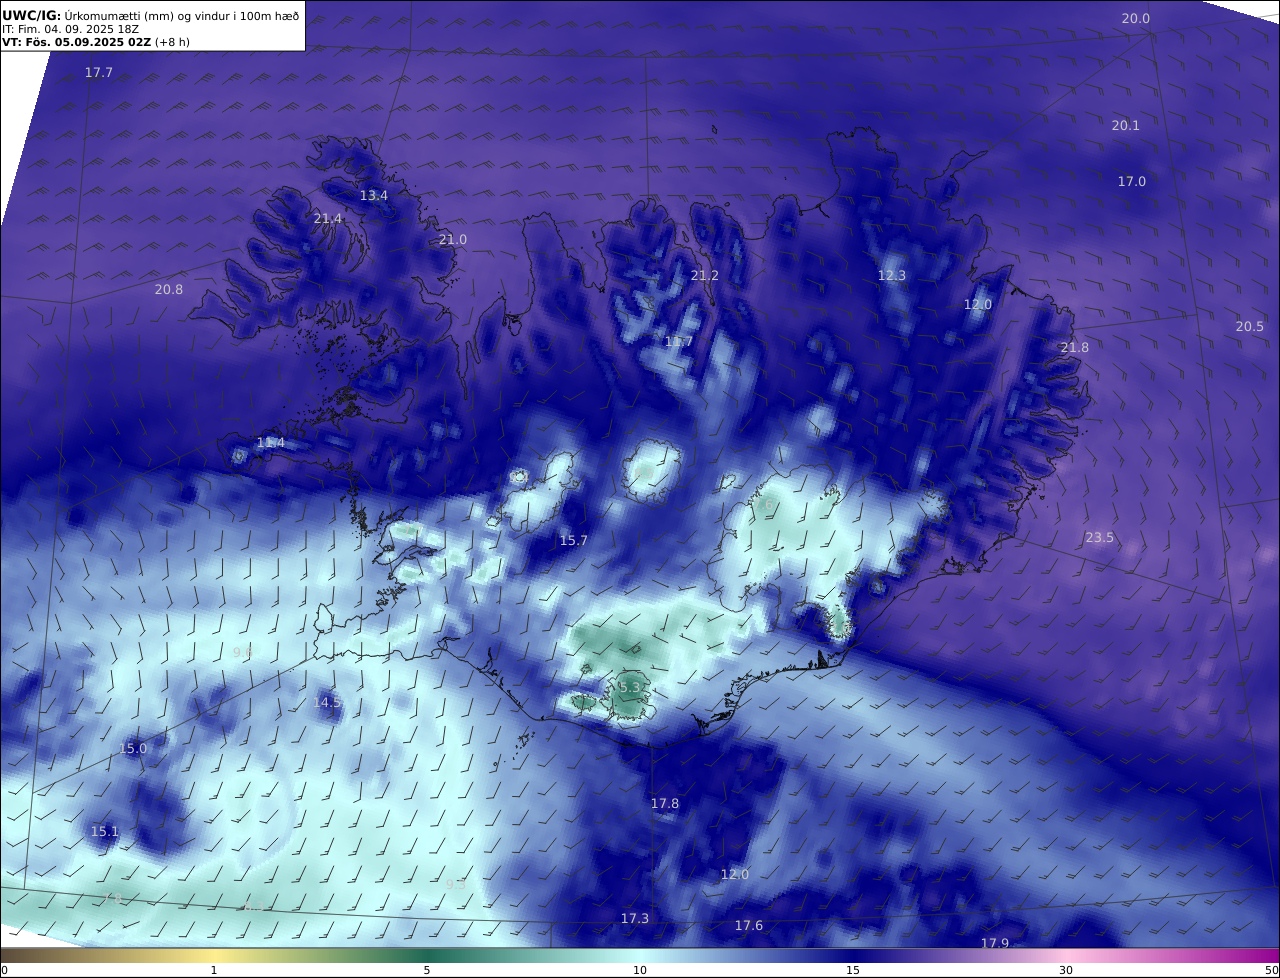1280x978 pixels.
Task: Select the 17.0 value label
Action: [1131, 181]
